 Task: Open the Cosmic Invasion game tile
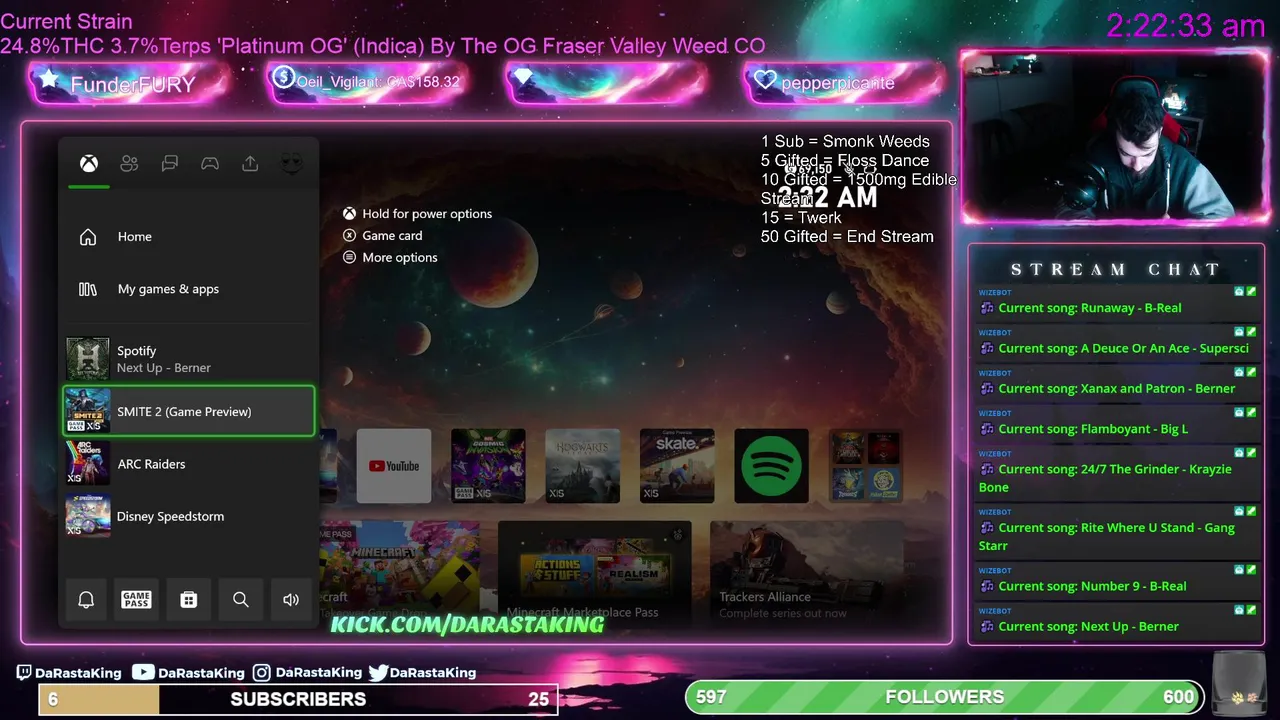point(488,466)
